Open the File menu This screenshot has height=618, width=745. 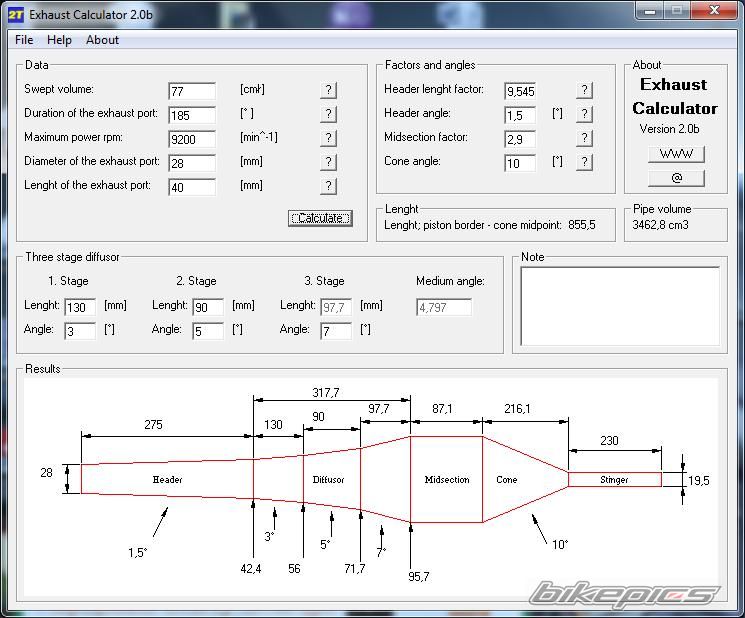(x=24, y=40)
